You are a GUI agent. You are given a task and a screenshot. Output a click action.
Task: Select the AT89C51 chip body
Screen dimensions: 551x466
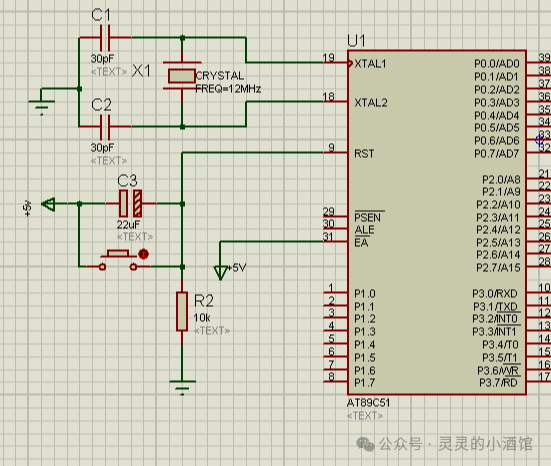tap(437, 222)
